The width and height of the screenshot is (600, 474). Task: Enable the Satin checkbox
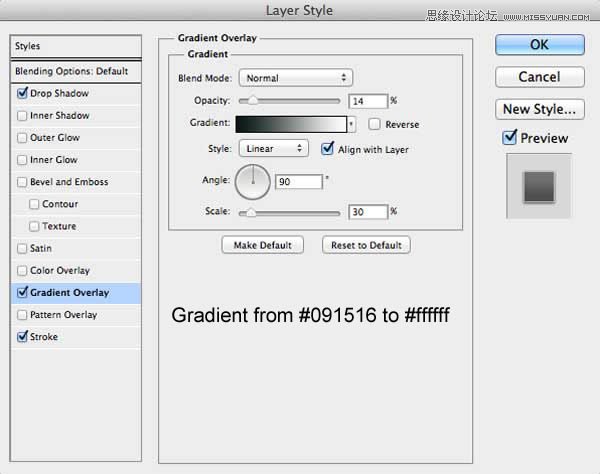[x=22, y=249]
